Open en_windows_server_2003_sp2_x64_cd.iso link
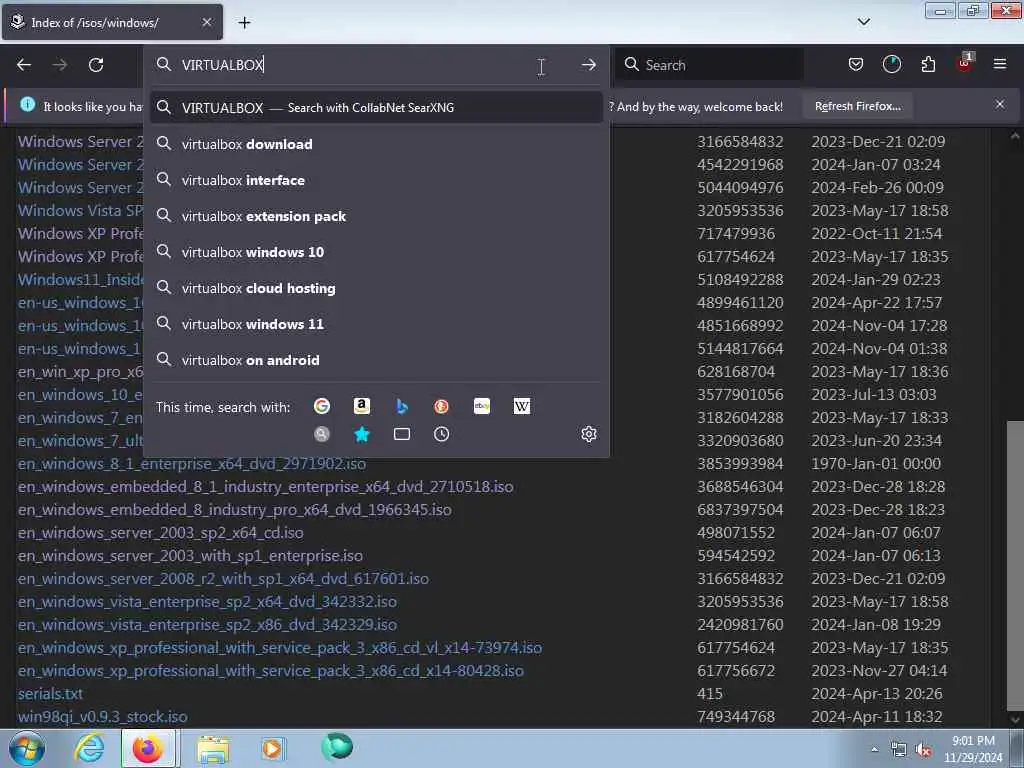This screenshot has height=768, width=1024. pos(161,533)
